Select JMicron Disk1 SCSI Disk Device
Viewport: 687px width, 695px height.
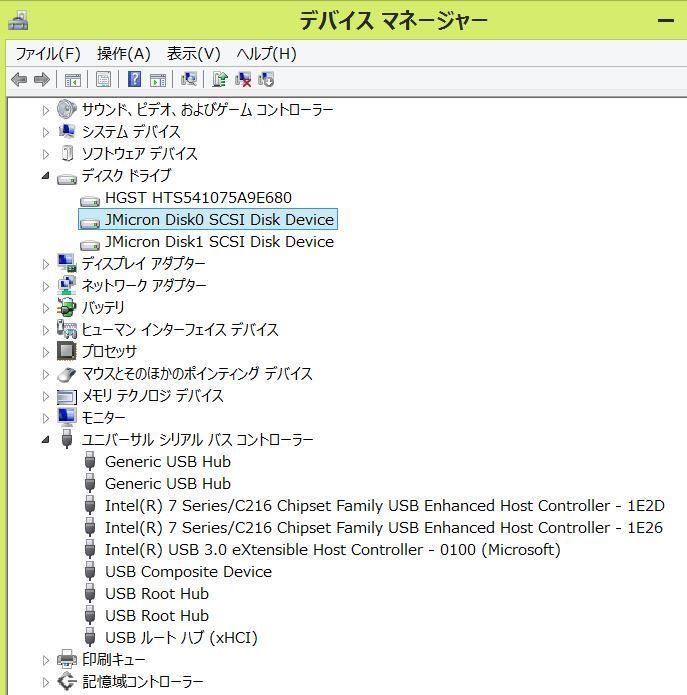(219, 242)
